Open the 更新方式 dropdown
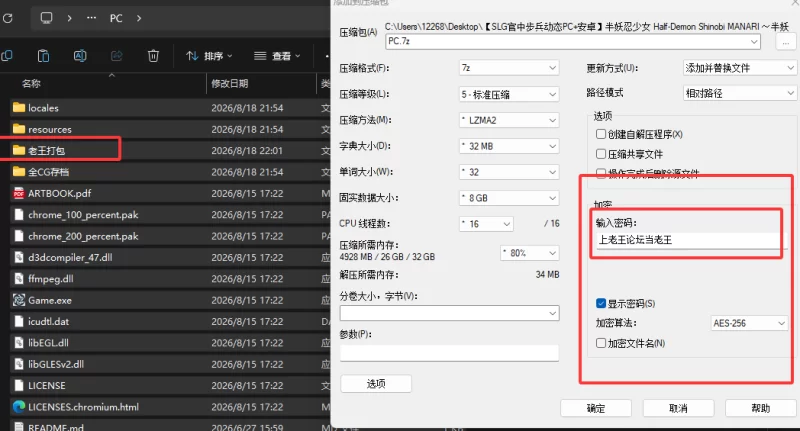This screenshot has width=800, height=431. 740,68
